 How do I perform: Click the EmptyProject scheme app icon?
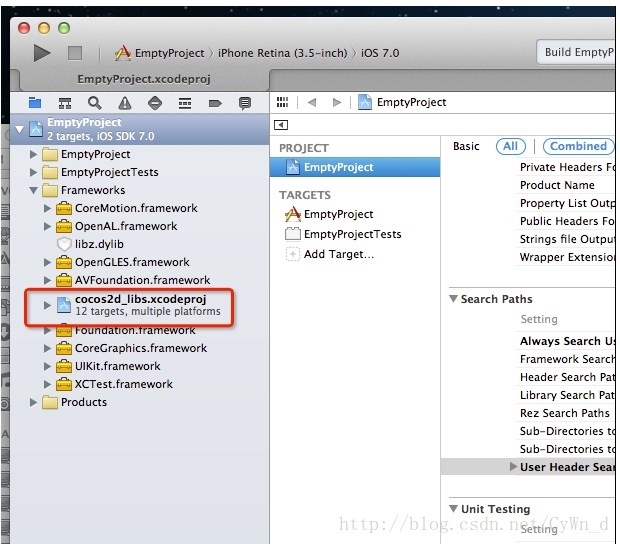tap(123, 53)
